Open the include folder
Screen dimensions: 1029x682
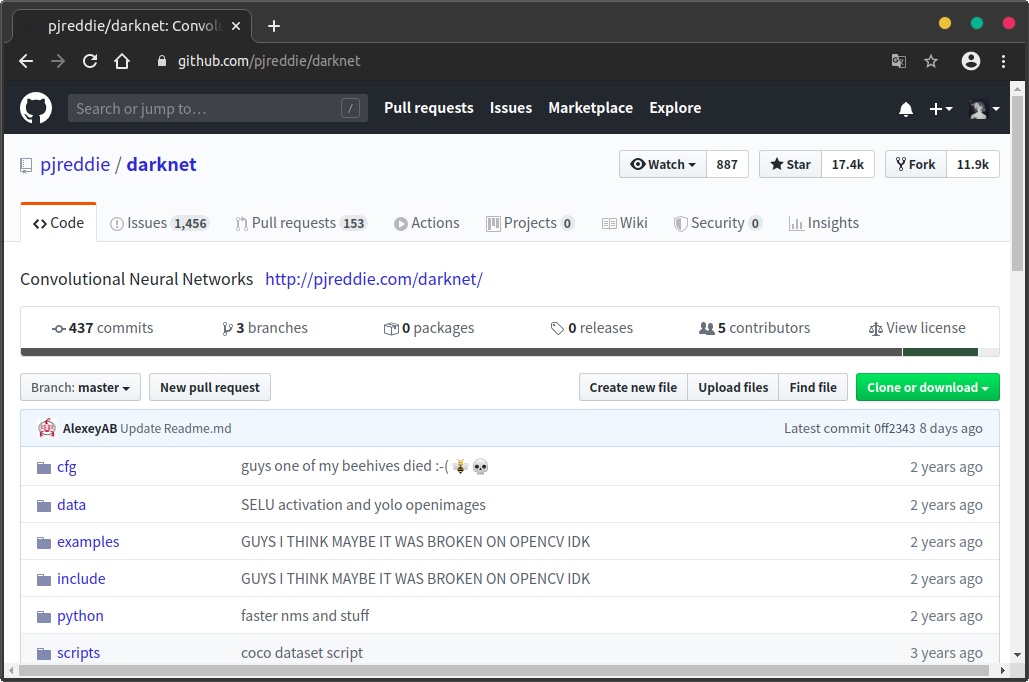pos(81,578)
